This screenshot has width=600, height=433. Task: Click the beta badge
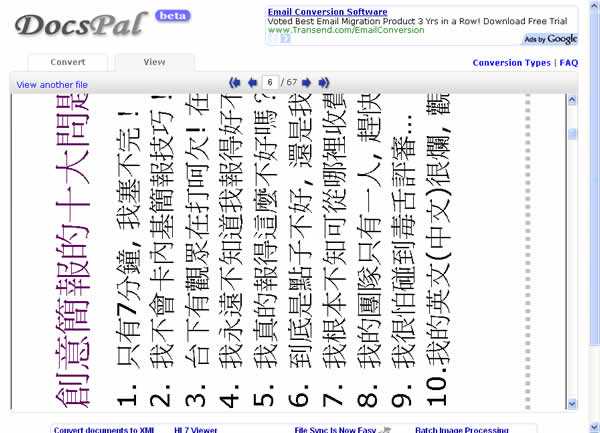(173, 16)
